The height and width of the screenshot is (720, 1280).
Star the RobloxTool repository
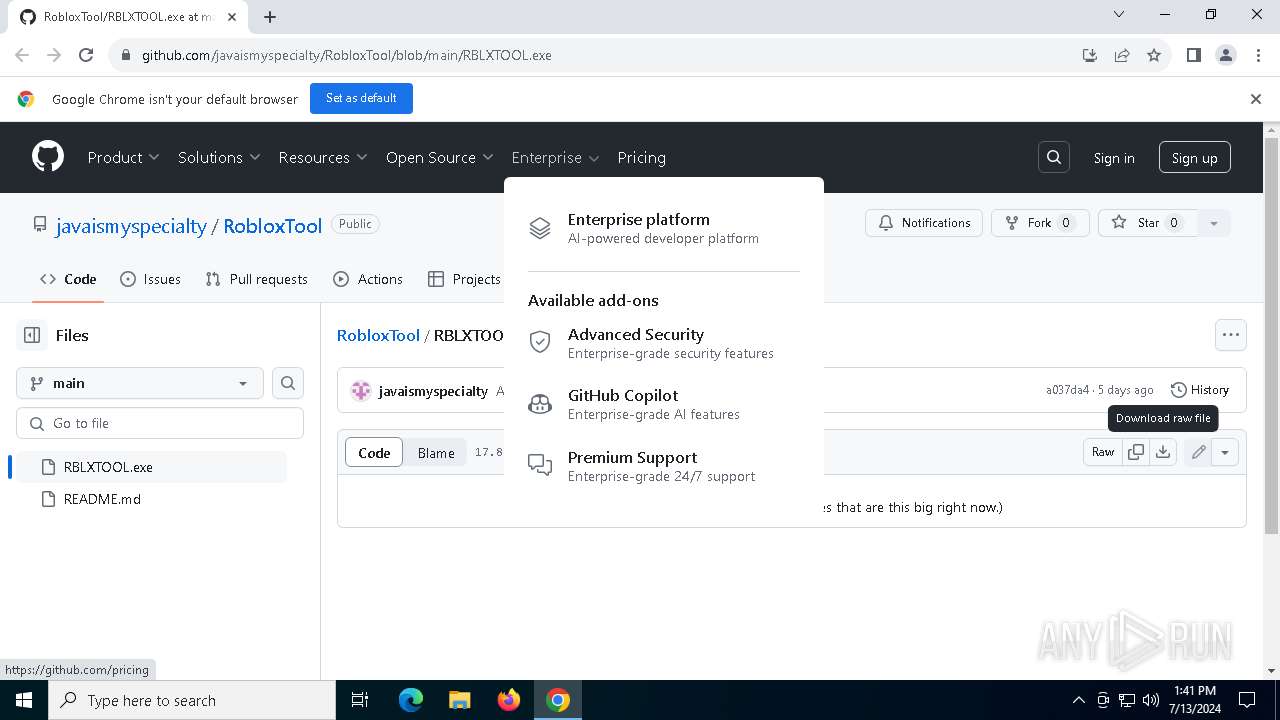pos(1146,223)
